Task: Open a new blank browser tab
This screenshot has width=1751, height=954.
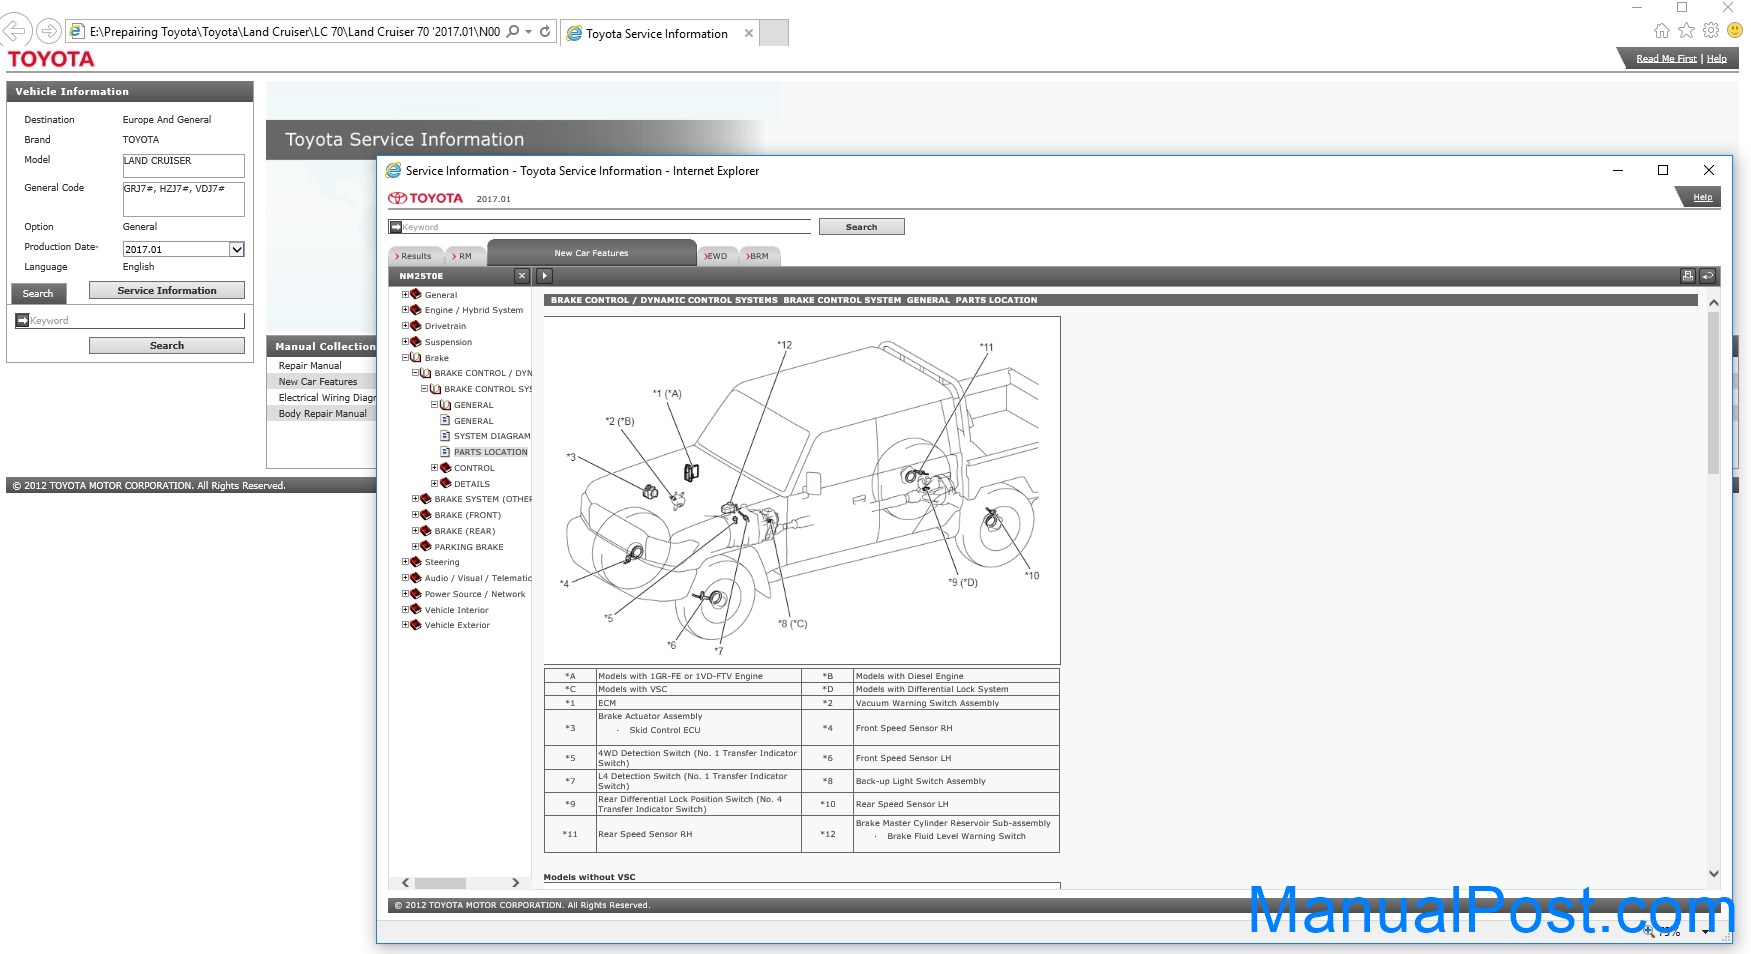Action: coord(774,33)
